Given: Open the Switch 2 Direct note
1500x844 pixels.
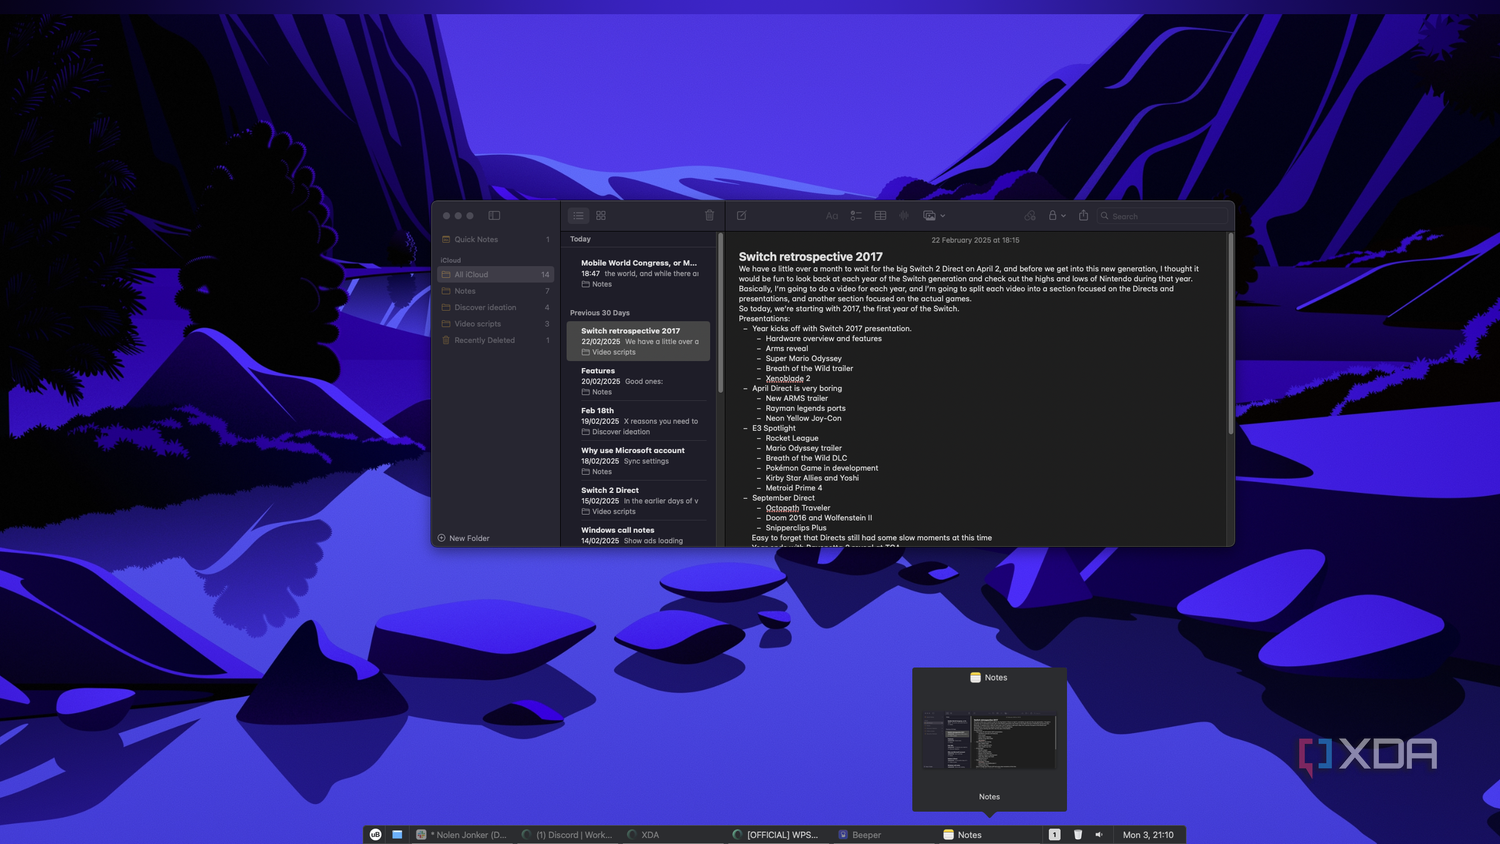Looking at the screenshot, I should [x=639, y=501].
